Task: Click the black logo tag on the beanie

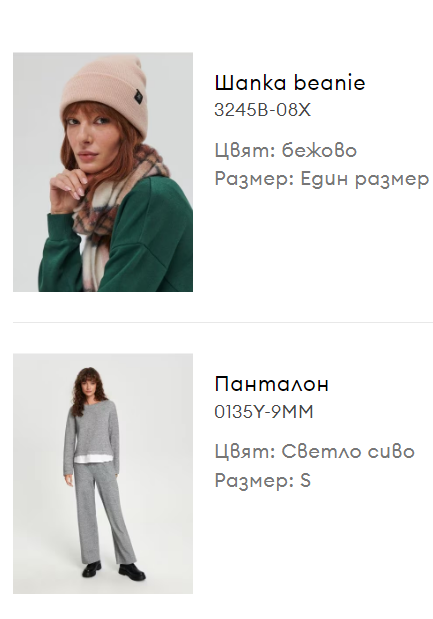Action: tap(137, 97)
